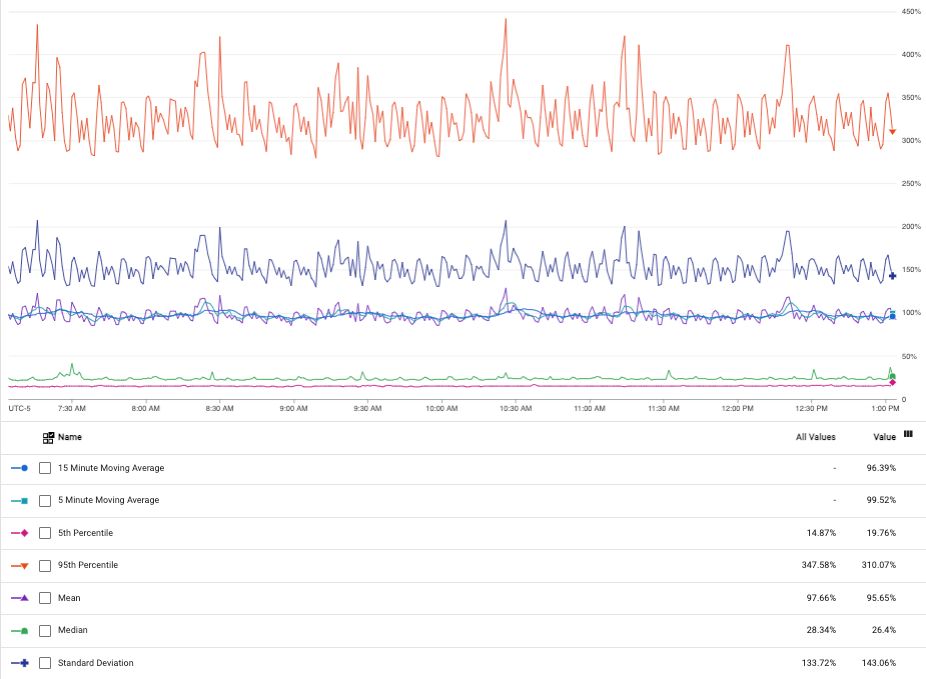This screenshot has height=679, width=926.
Task: Check the Median checkbox
Action: [x=44, y=630]
